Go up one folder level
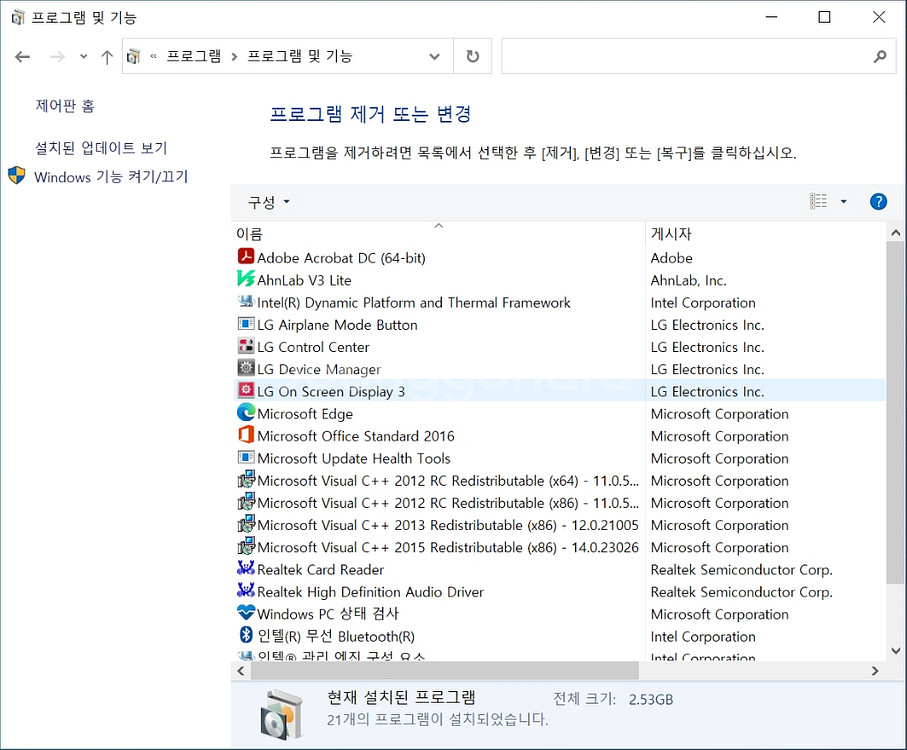Screen dimensions: 907x750 [106, 57]
